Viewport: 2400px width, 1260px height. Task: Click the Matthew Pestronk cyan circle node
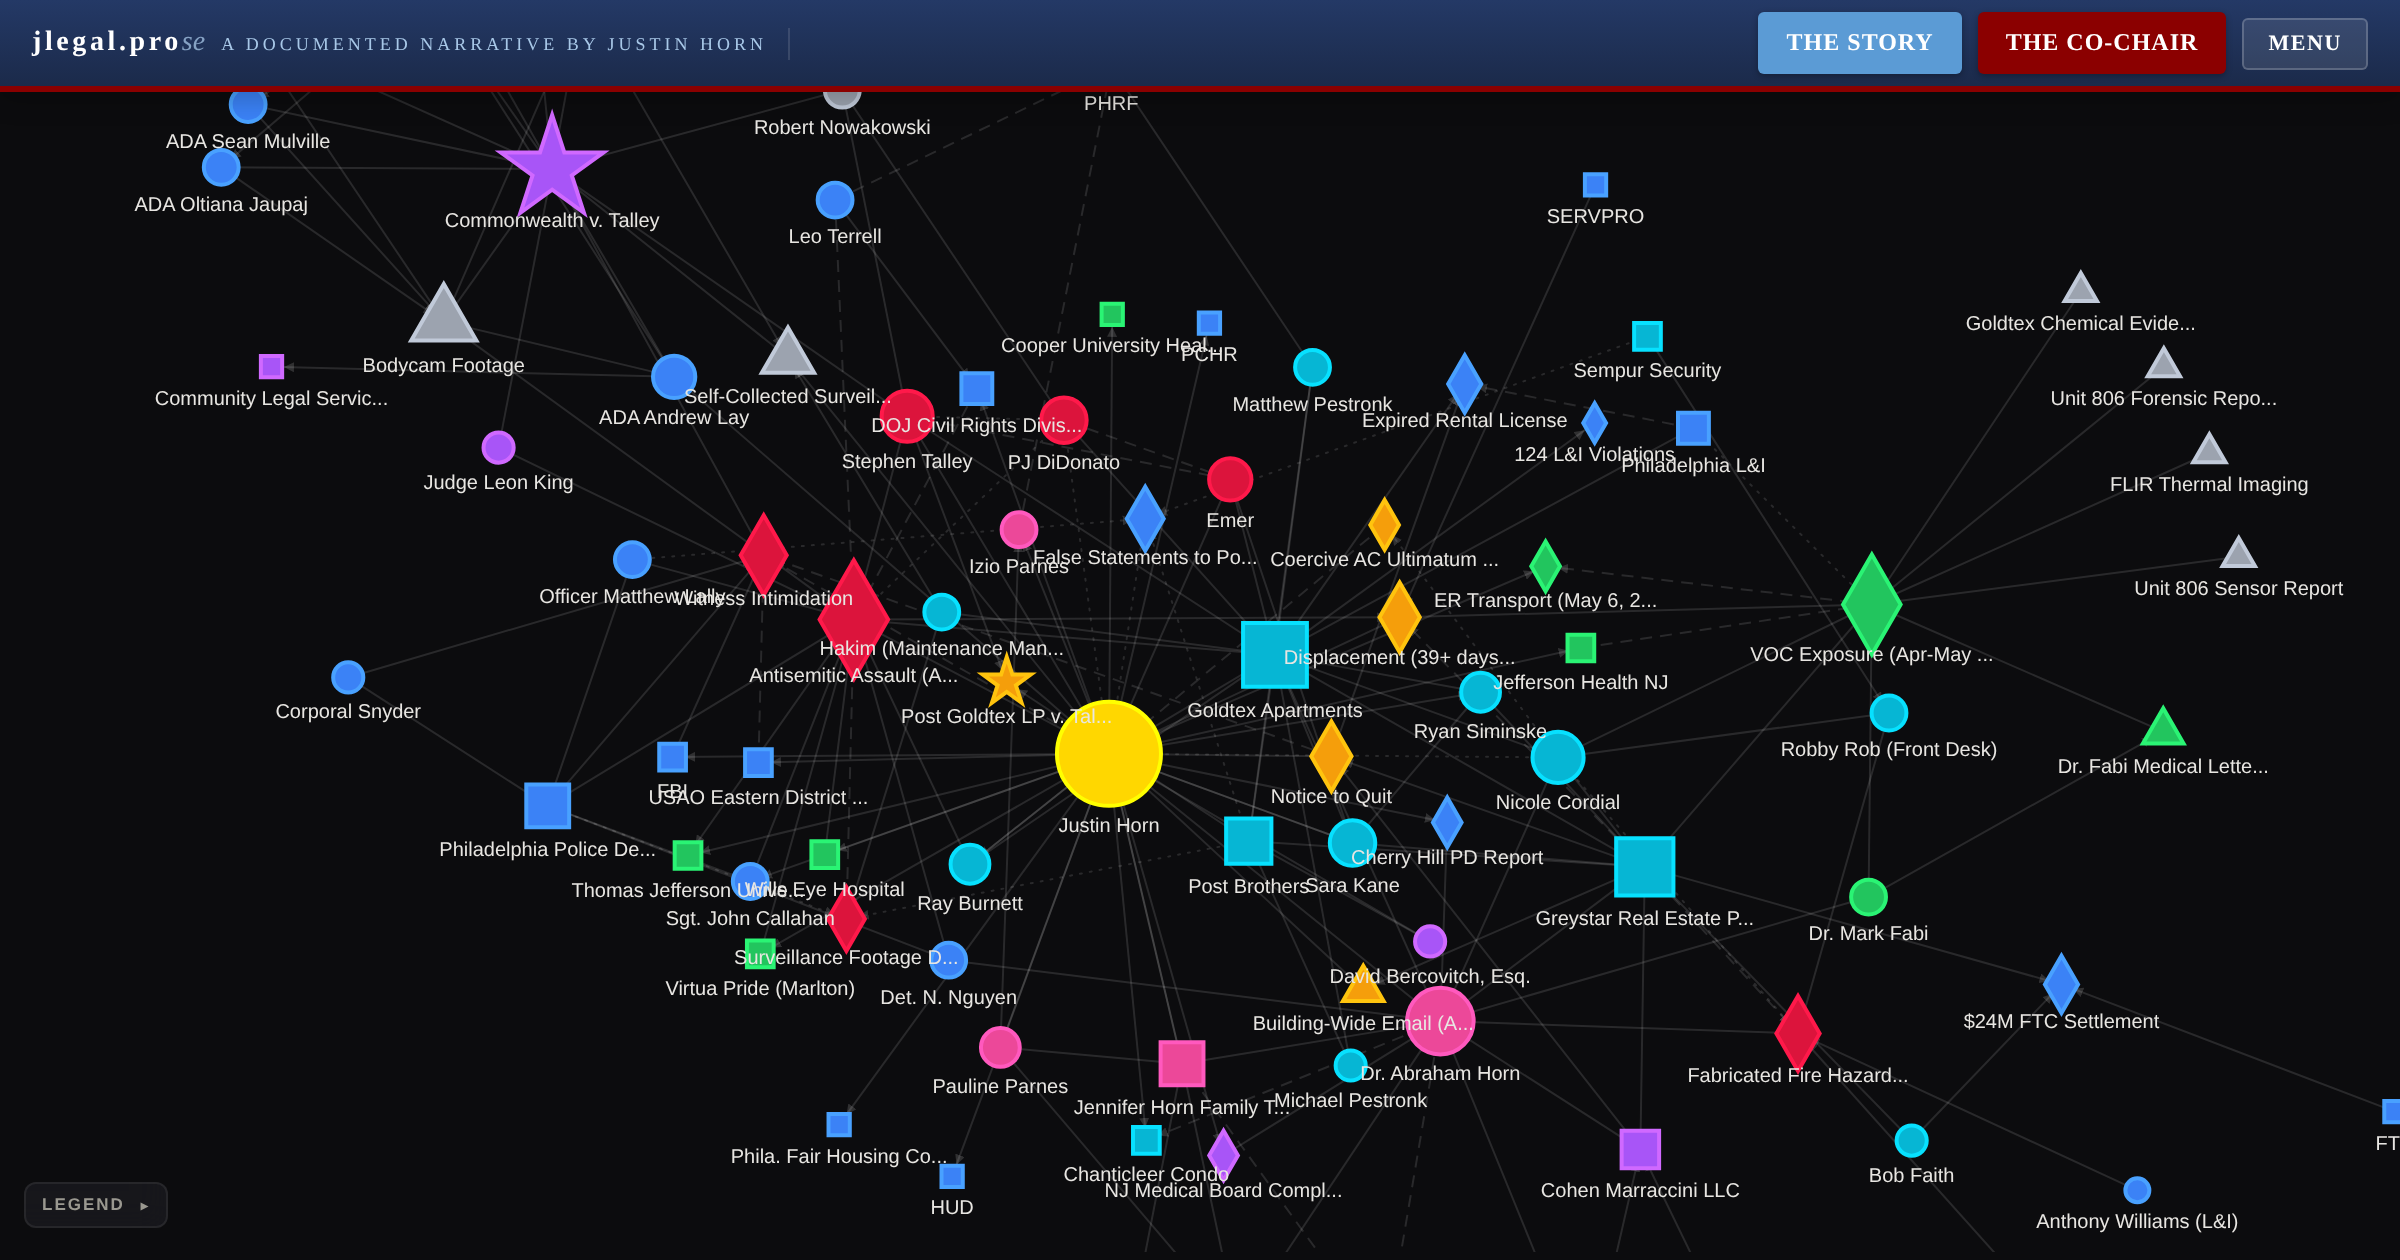point(1312,367)
